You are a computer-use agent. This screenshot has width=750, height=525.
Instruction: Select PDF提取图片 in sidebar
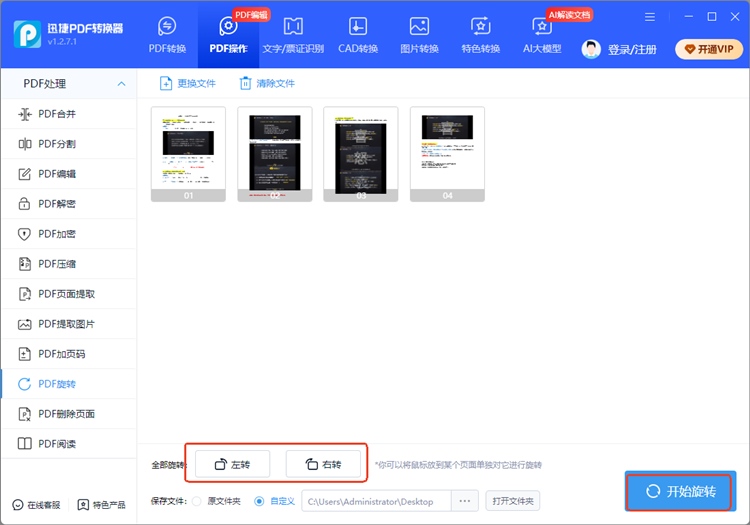[69, 324]
